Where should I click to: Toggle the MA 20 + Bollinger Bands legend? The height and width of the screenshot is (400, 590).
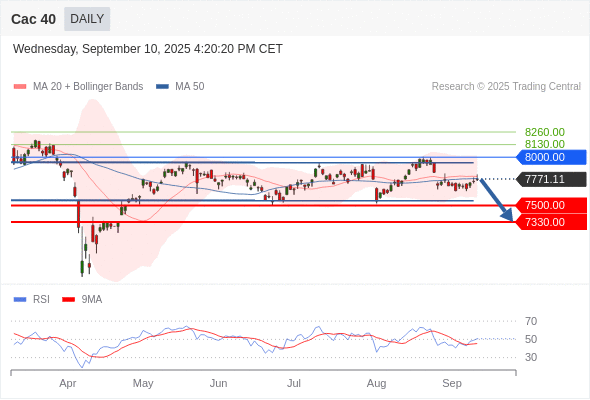(78, 87)
